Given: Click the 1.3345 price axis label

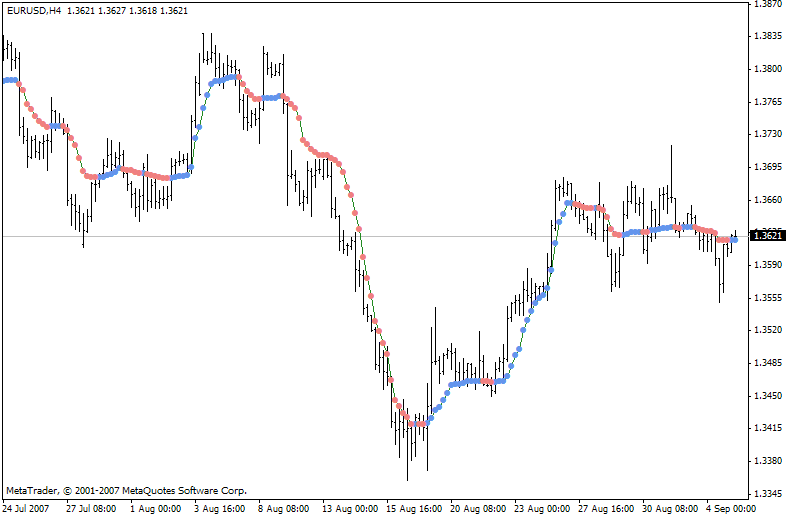Looking at the screenshot, I should [767, 494].
